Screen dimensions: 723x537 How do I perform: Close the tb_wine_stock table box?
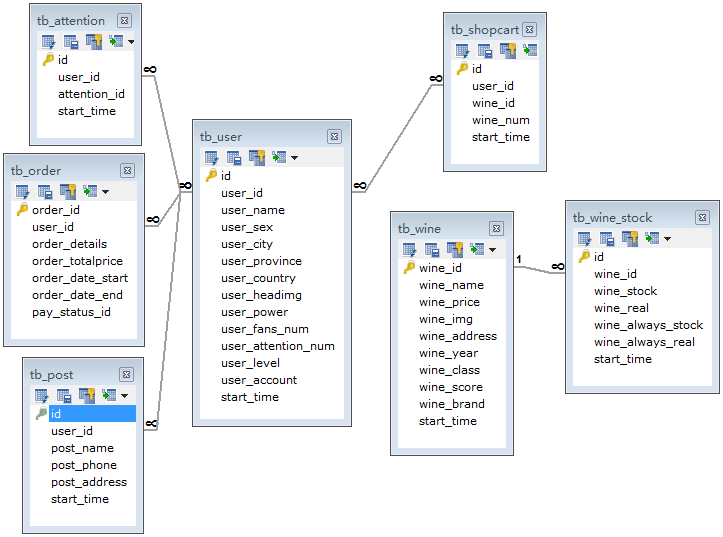point(702,218)
